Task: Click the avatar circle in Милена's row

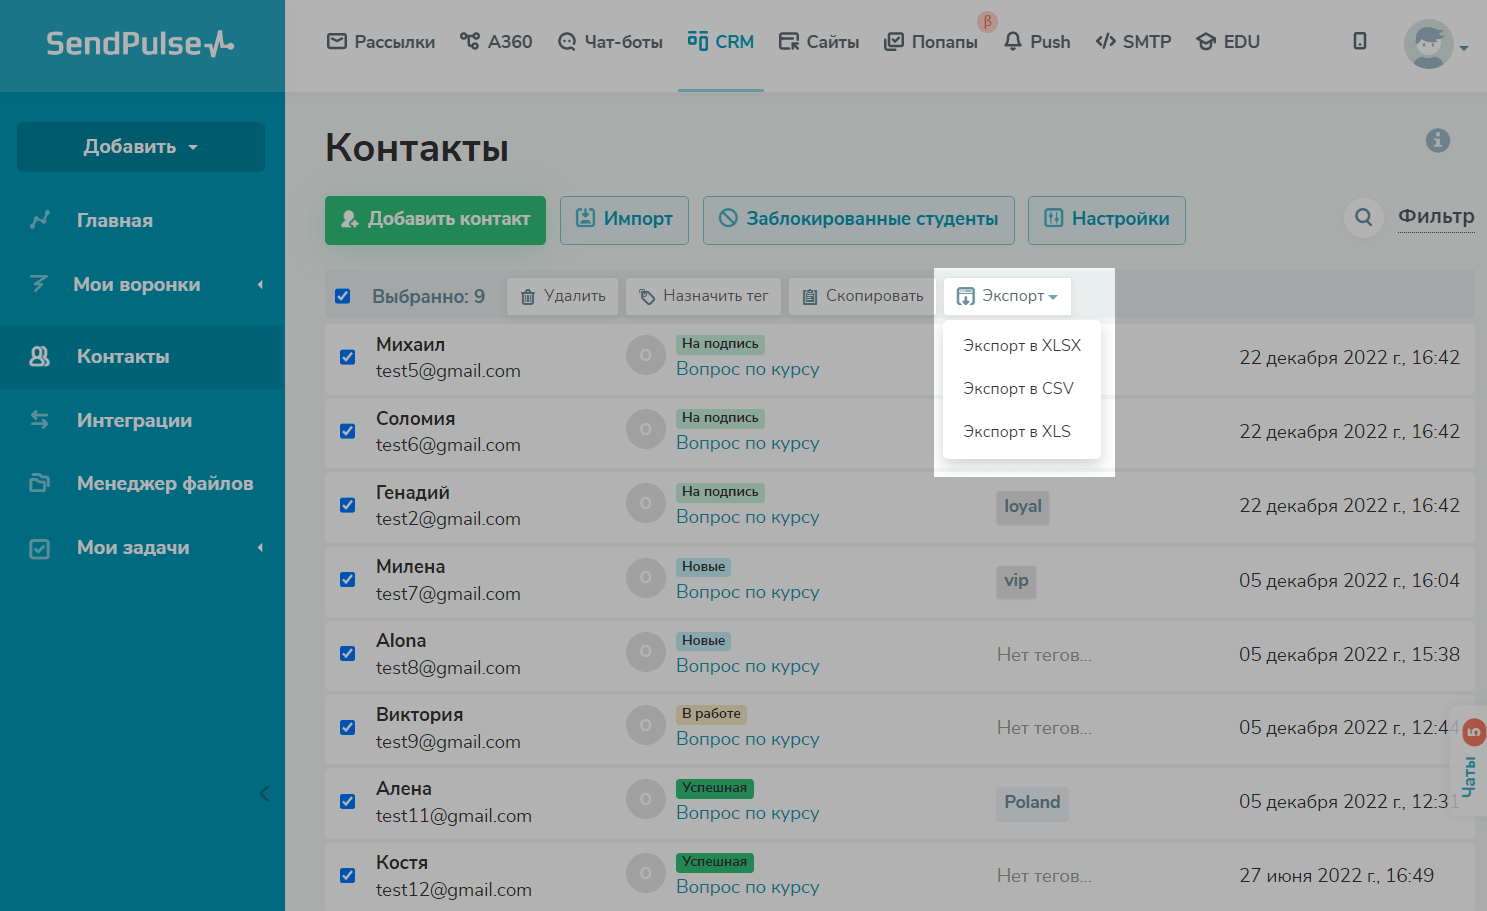Action: [646, 578]
